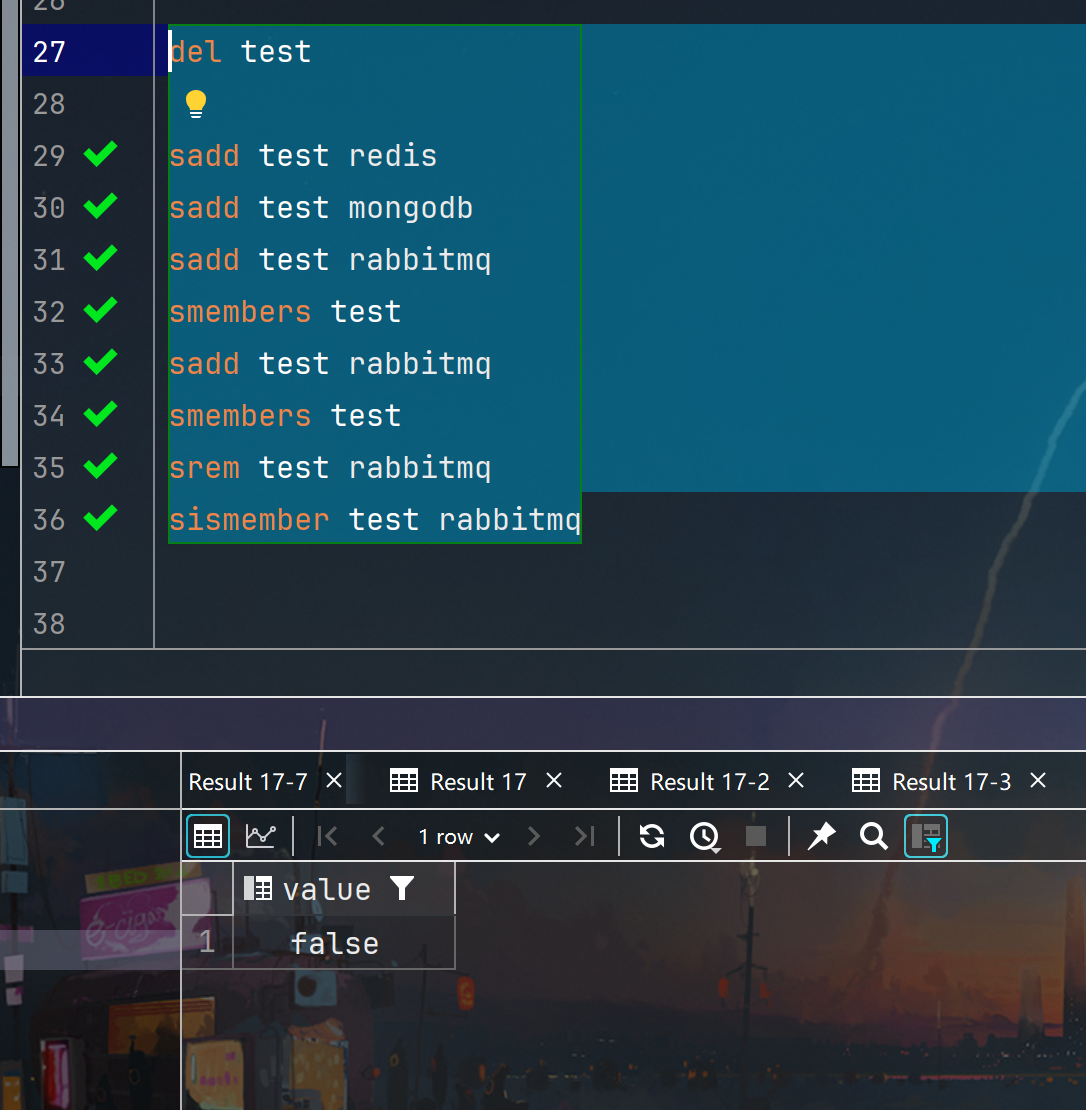1086x1110 pixels.
Task: Click the stop execution square button
Action: point(756,836)
